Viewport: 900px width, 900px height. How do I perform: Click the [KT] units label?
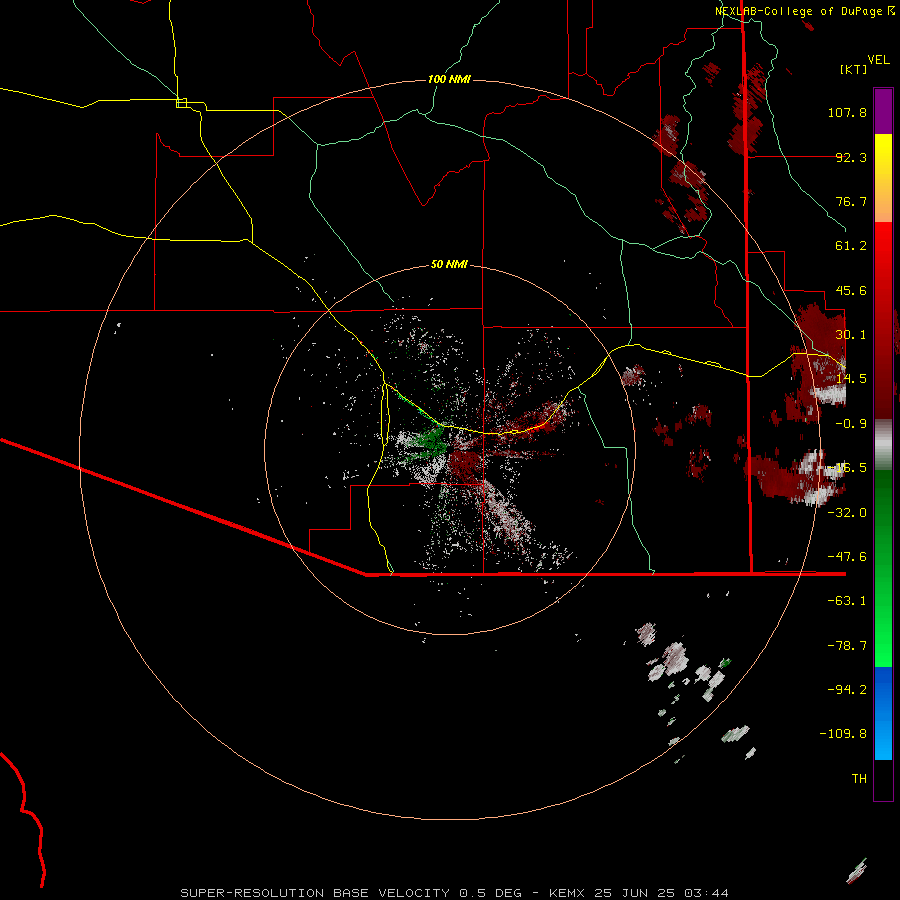click(854, 69)
